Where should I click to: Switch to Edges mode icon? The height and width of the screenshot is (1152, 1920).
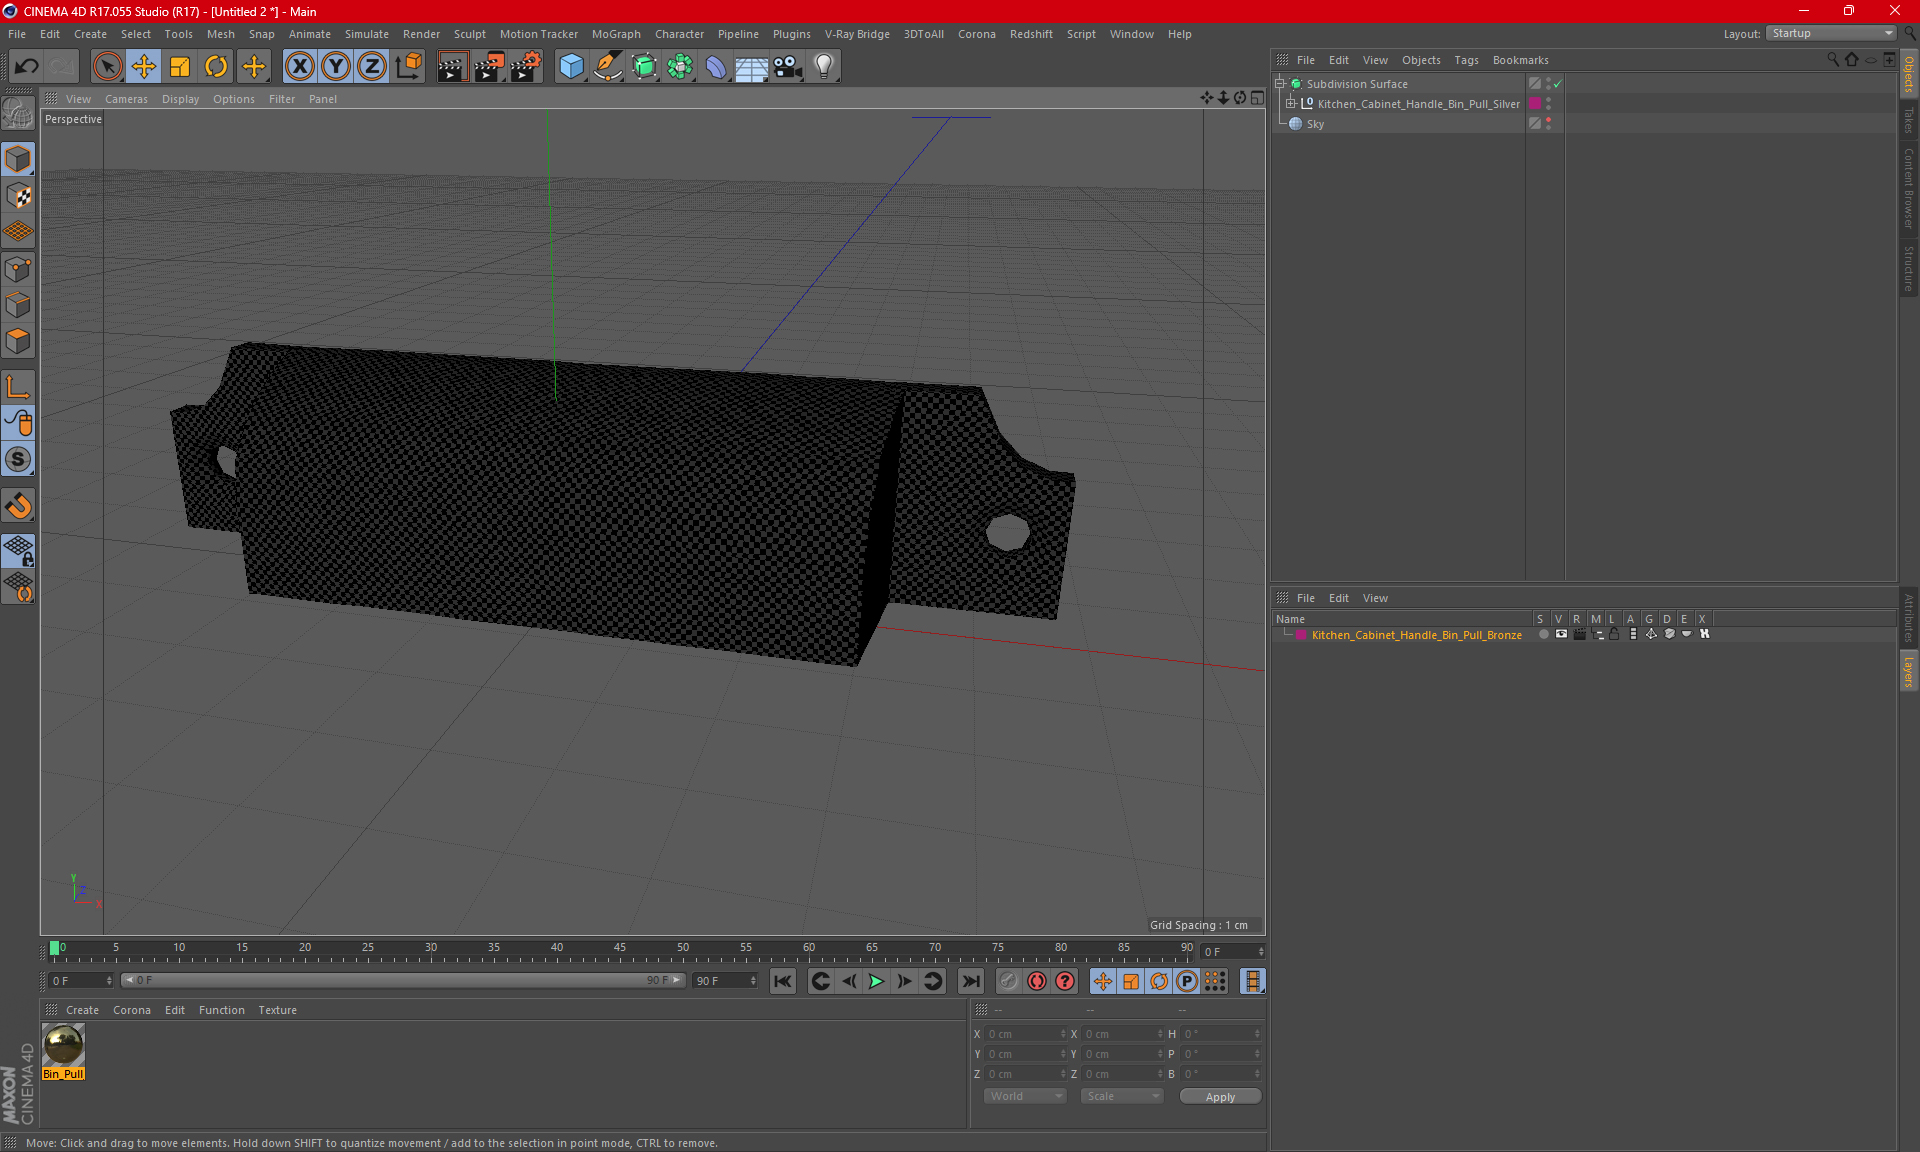(18, 305)
